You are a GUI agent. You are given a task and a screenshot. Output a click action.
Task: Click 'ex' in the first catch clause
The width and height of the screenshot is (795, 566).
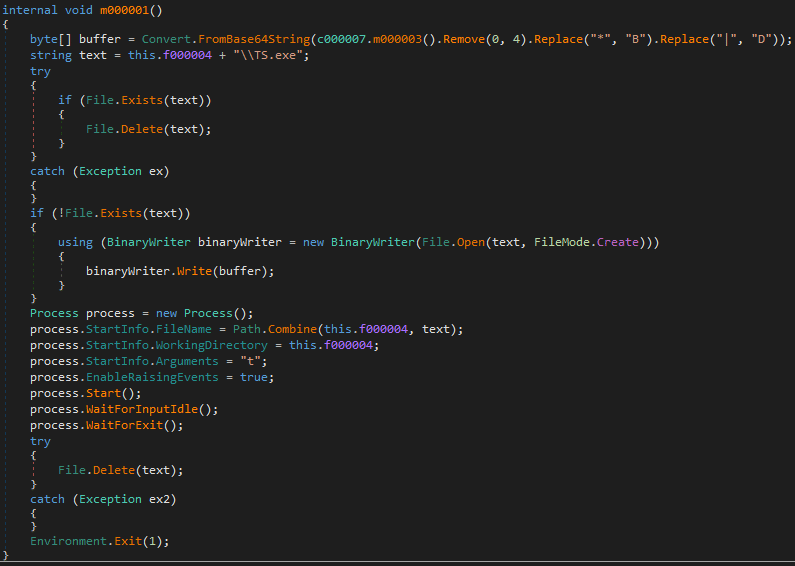(156, 171)
